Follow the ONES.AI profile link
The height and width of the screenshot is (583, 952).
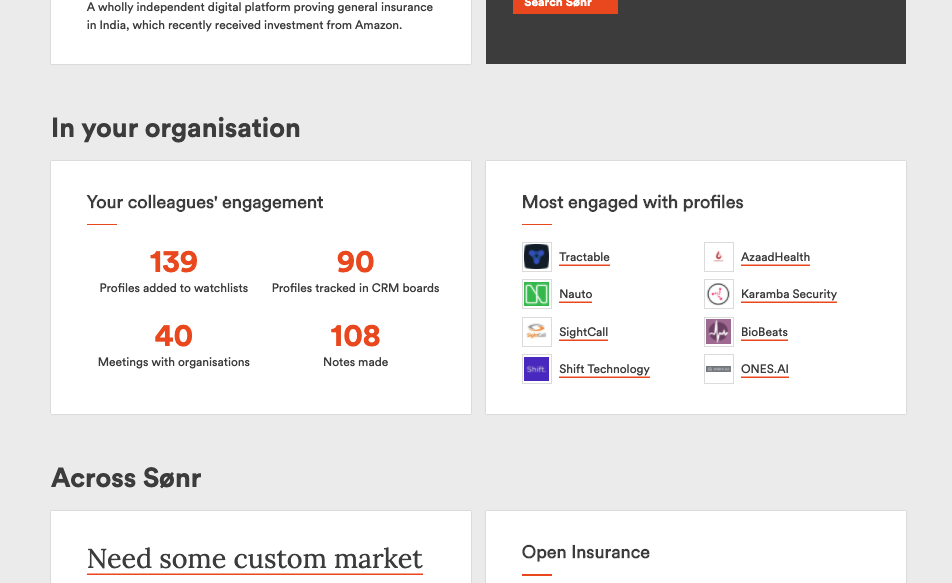(765, 369)
